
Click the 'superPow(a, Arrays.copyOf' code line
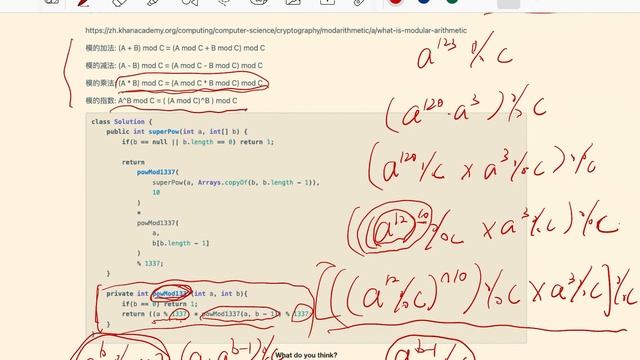pyautogui.click(x=236, y=182)
